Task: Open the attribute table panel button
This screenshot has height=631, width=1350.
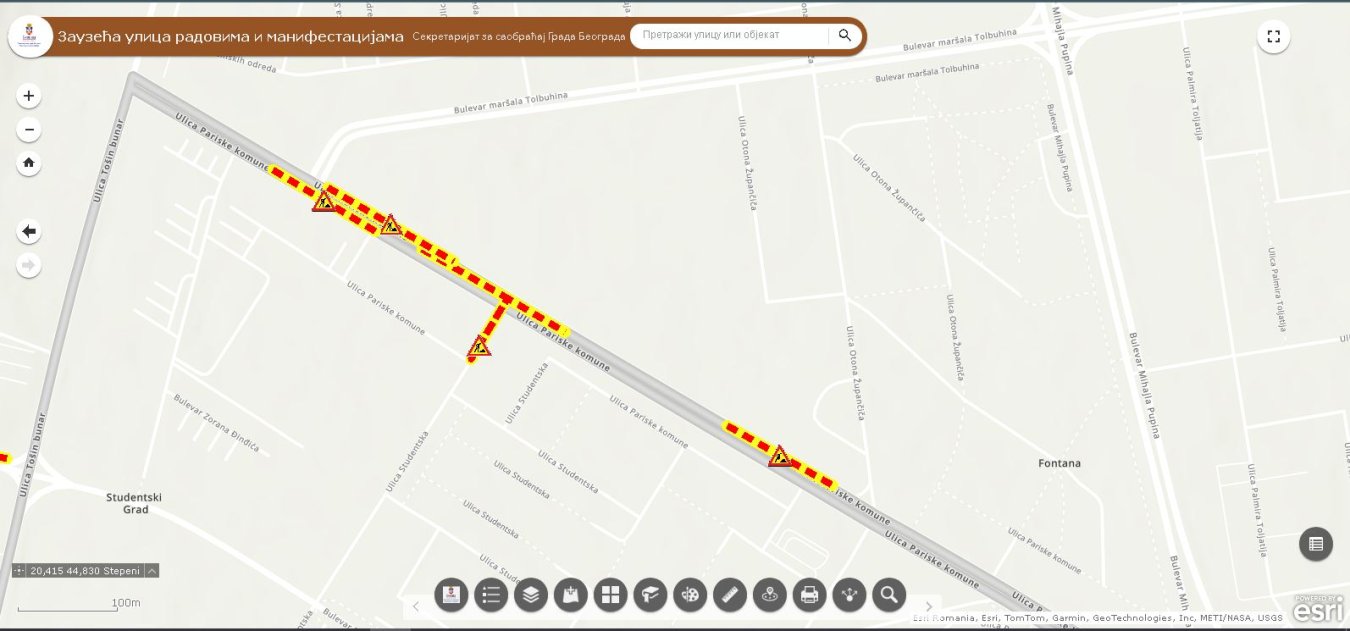Action: (x=1315, y=544)
